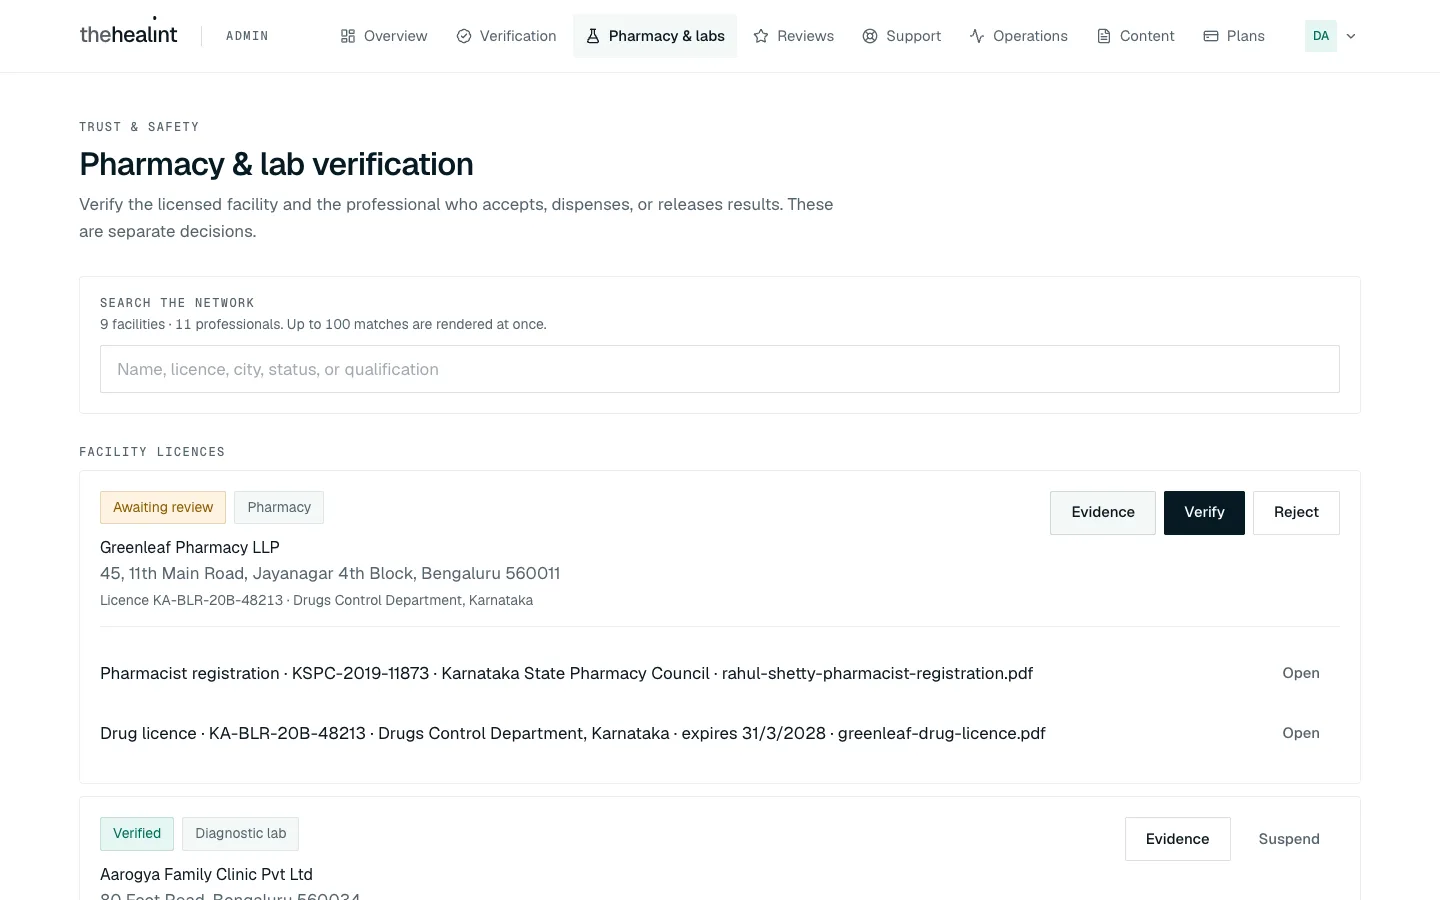Click the Overview grid icon
The width and height of the screenshot is (1440, 900).
tap(348, 36)
